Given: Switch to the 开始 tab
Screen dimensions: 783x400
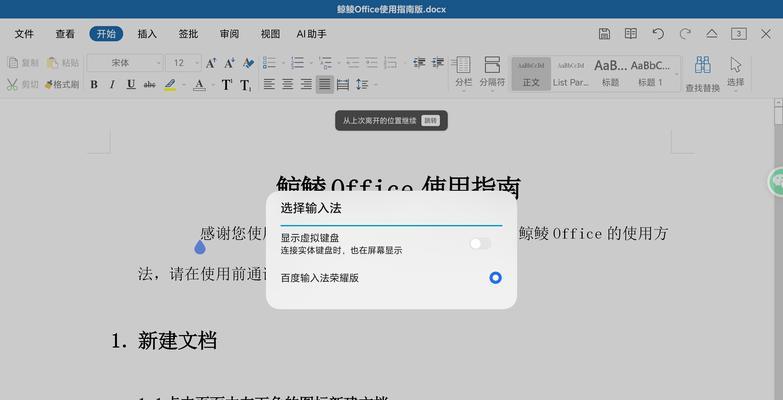Looking at the screenshot, I should 106,33.
